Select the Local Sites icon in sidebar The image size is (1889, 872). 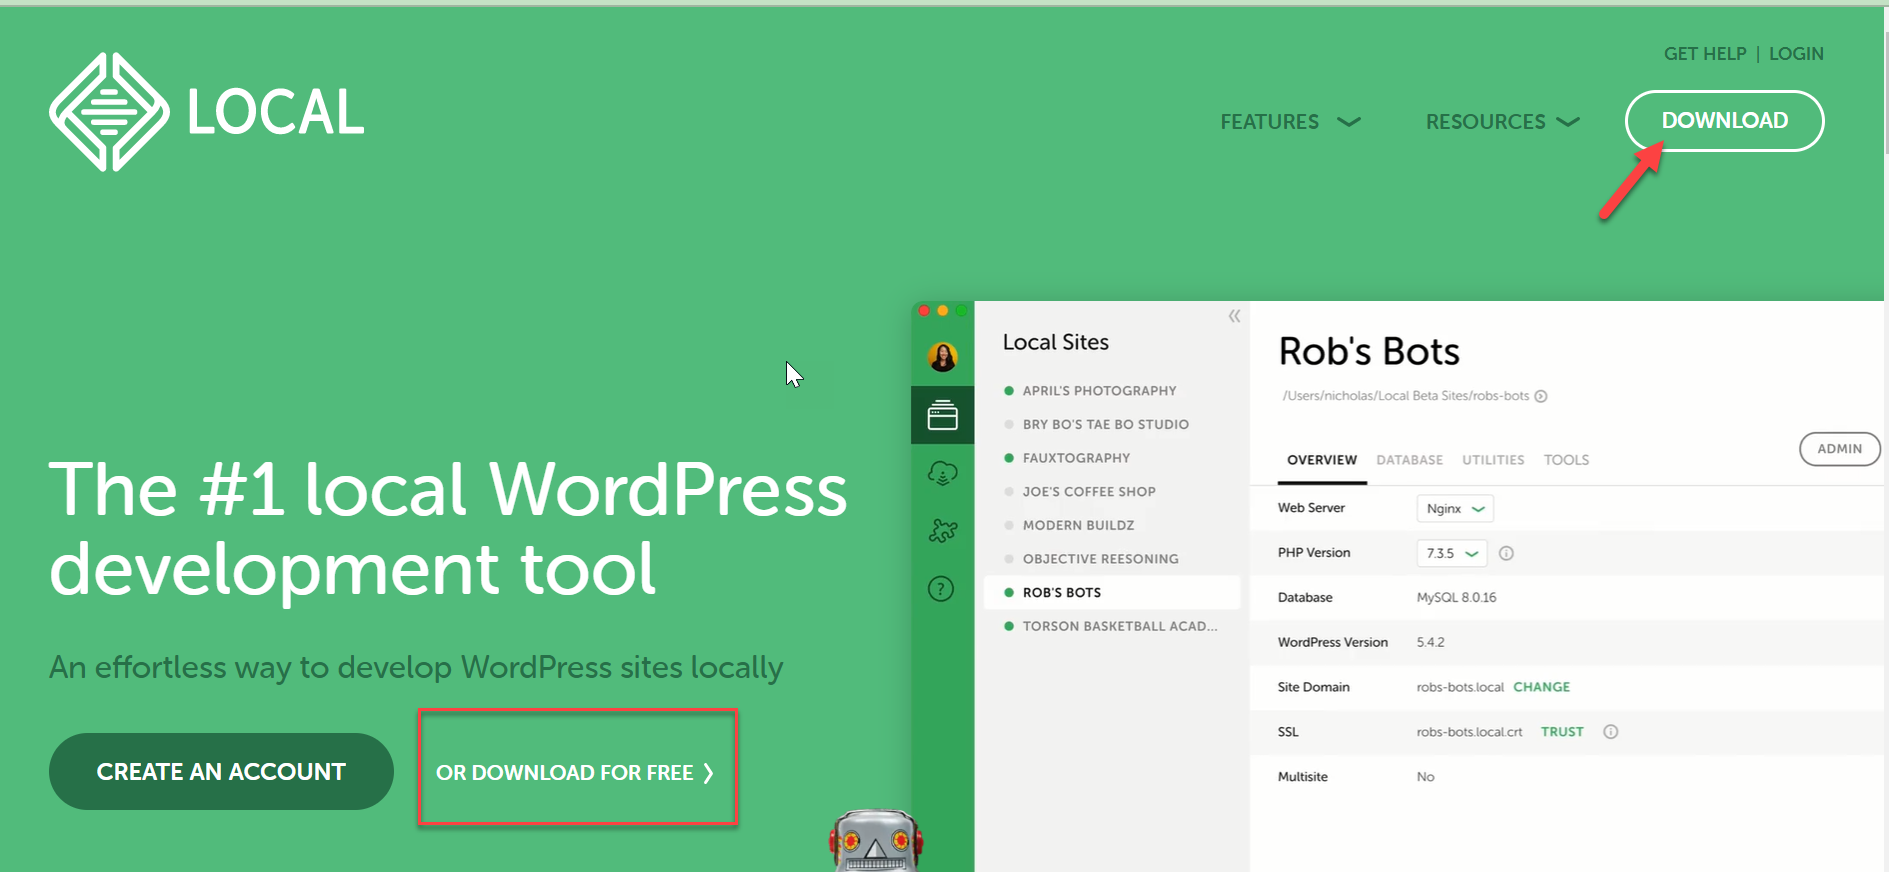pos(942,415)
